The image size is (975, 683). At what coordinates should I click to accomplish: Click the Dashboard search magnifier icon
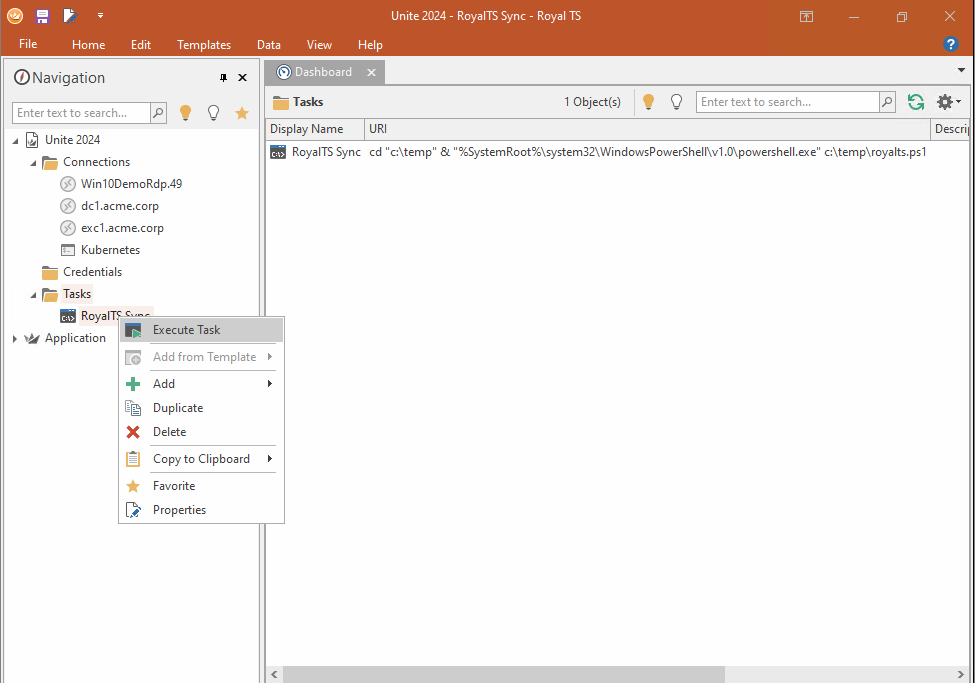coord(887,102)
